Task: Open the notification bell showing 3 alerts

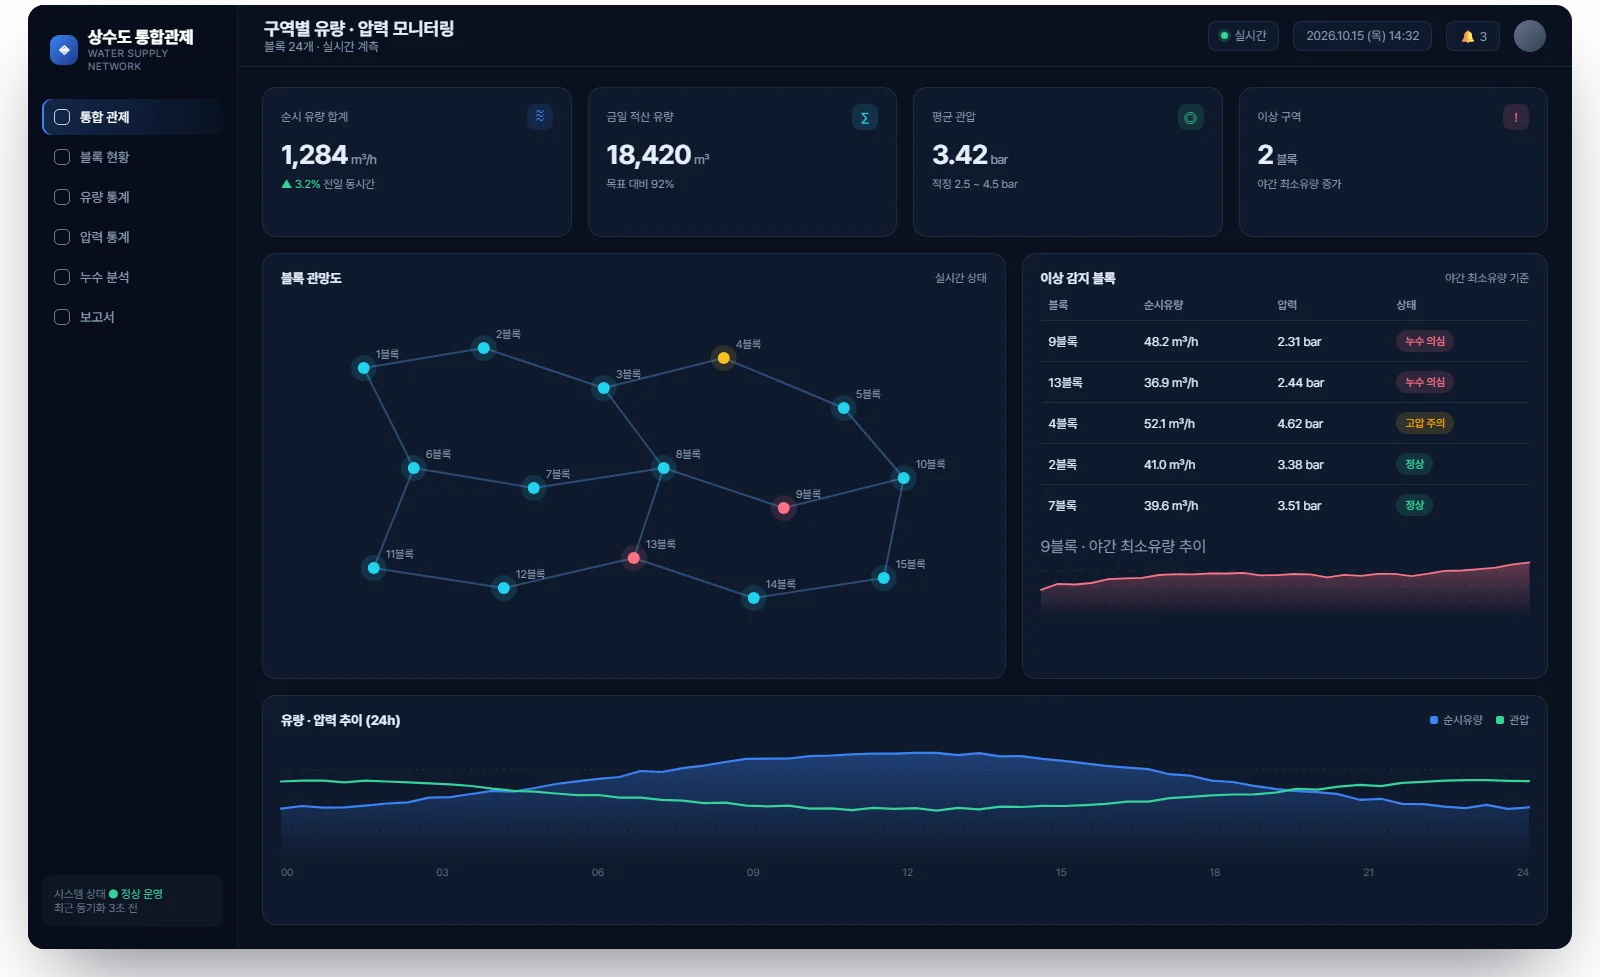Action: coord(1473,36)
